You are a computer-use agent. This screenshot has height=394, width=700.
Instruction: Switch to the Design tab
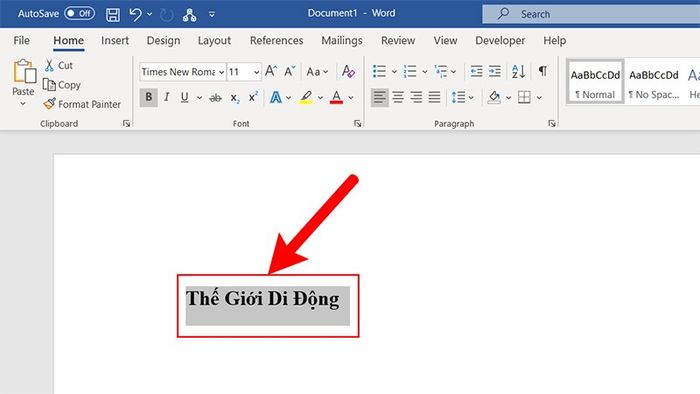[x=163, y=41]
